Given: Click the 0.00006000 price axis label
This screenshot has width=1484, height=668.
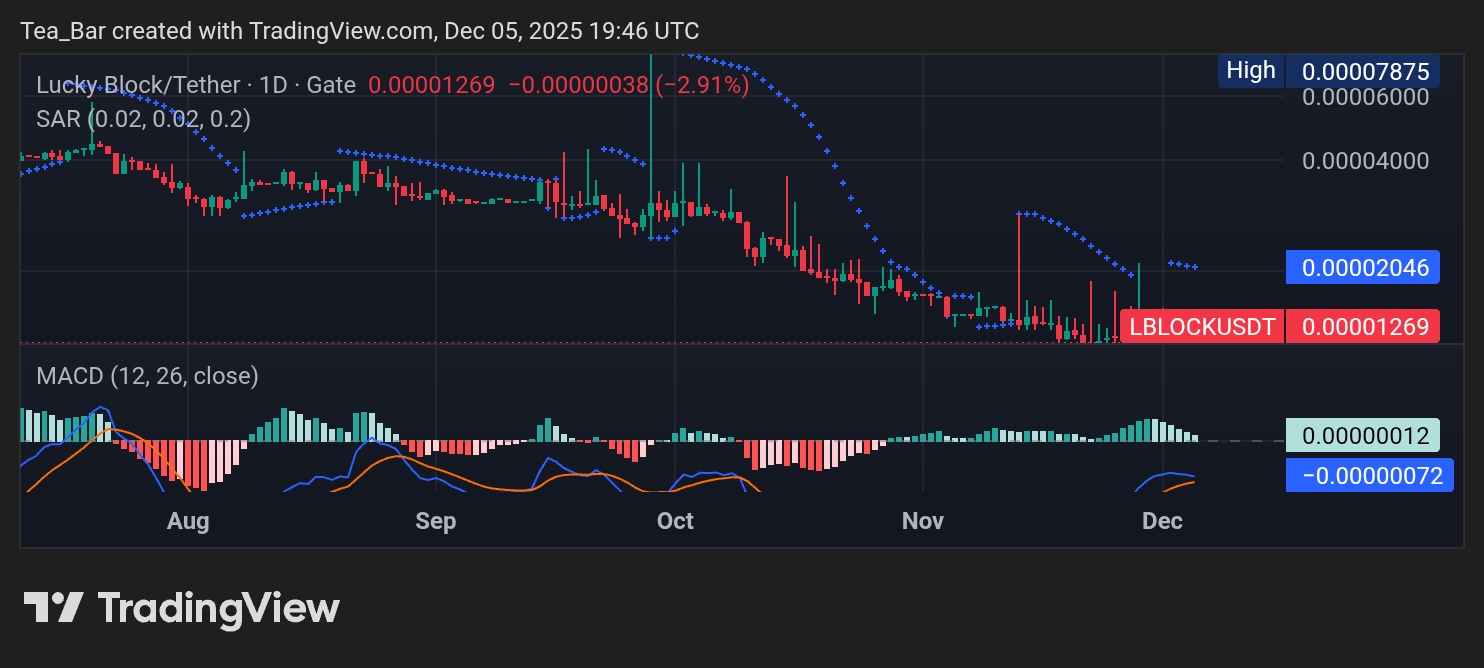Looking at the screenshot, I should coord(1365,97).
